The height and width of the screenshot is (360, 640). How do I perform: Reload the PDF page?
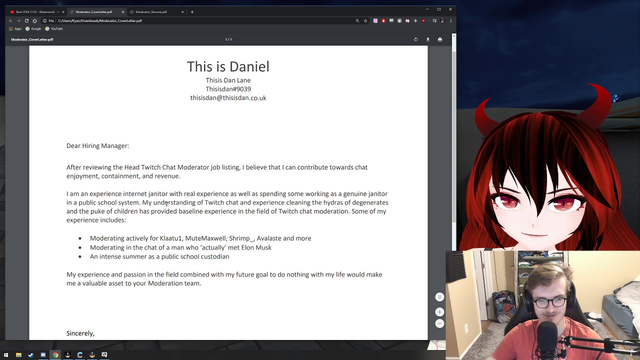(27, 21)
